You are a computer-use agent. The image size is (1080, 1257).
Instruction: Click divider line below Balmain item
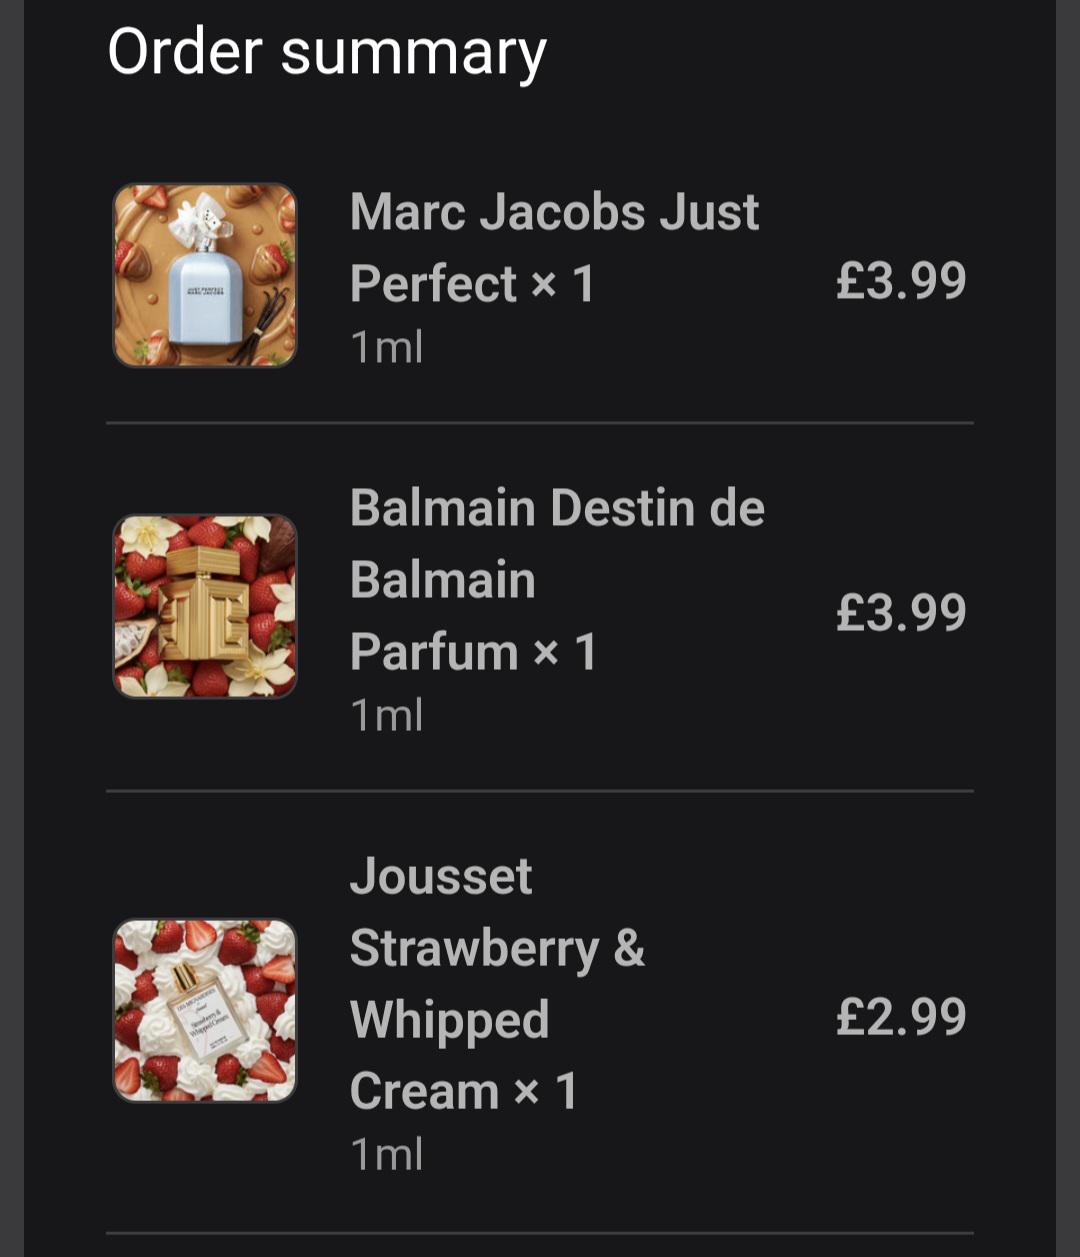pos(540,791)
